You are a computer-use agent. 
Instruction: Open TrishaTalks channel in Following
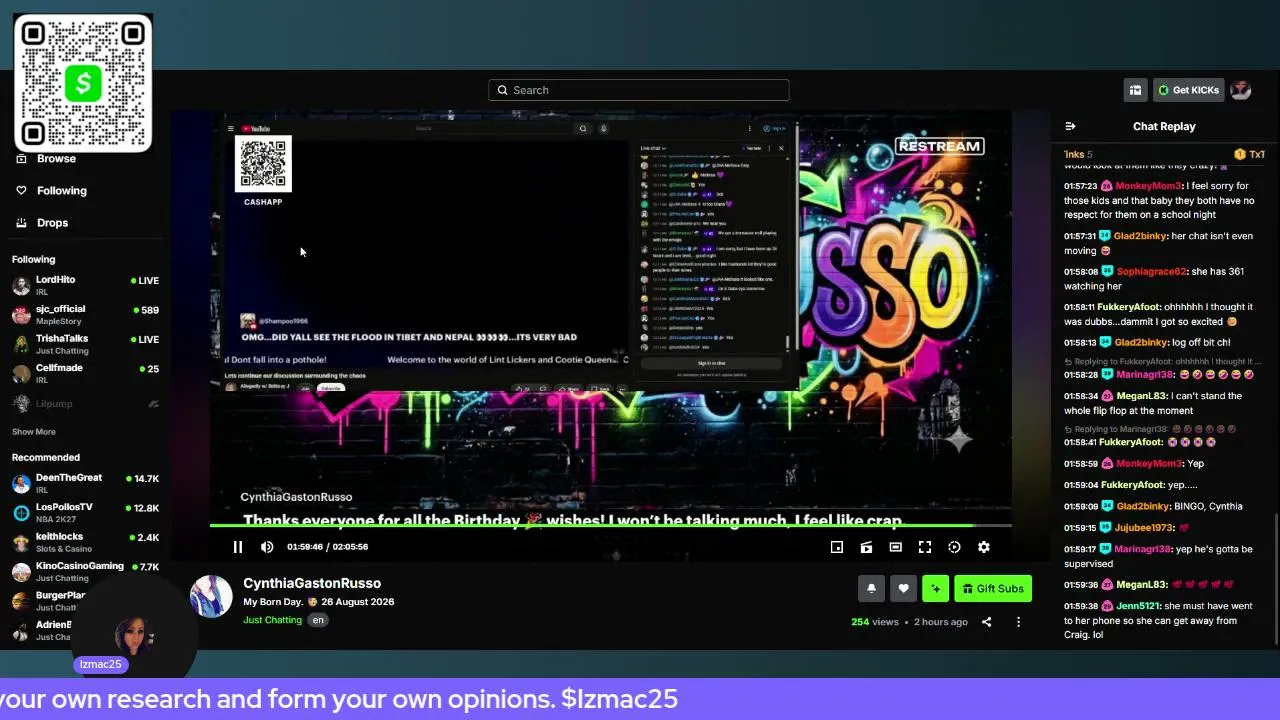pos(85,343)
